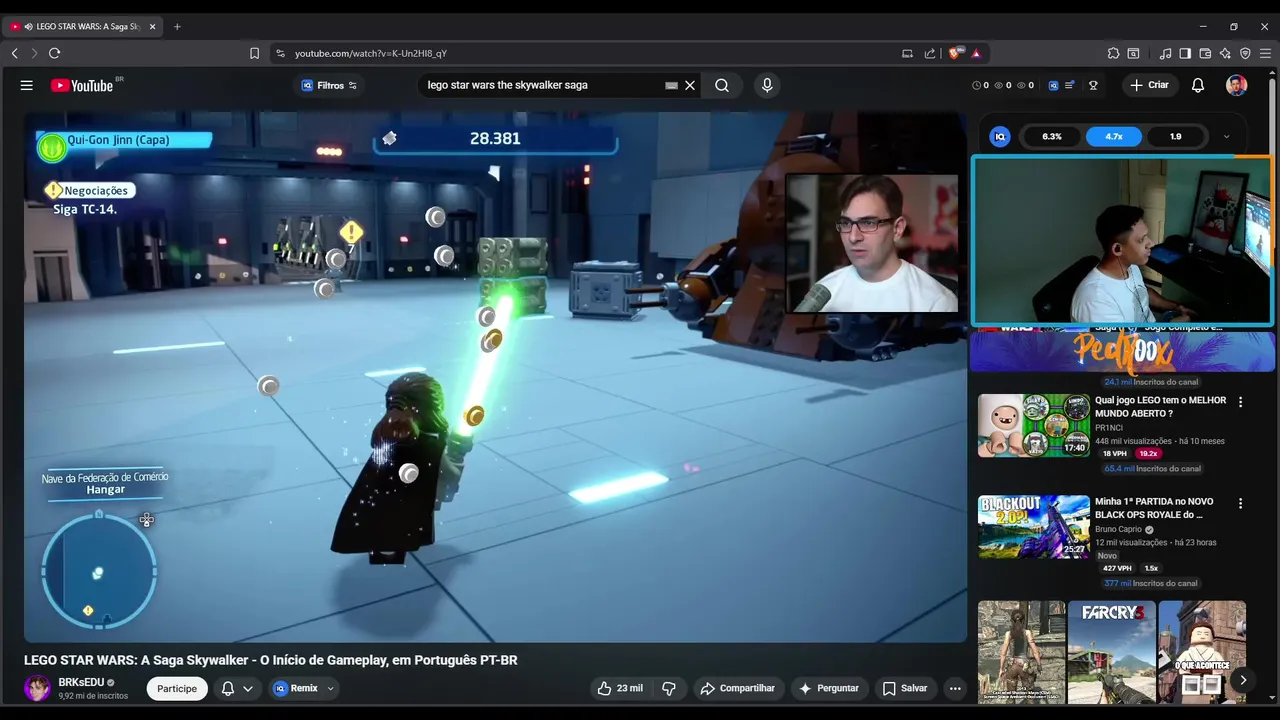Click the address bar URL
The image size is (1280, 720).
371,53
